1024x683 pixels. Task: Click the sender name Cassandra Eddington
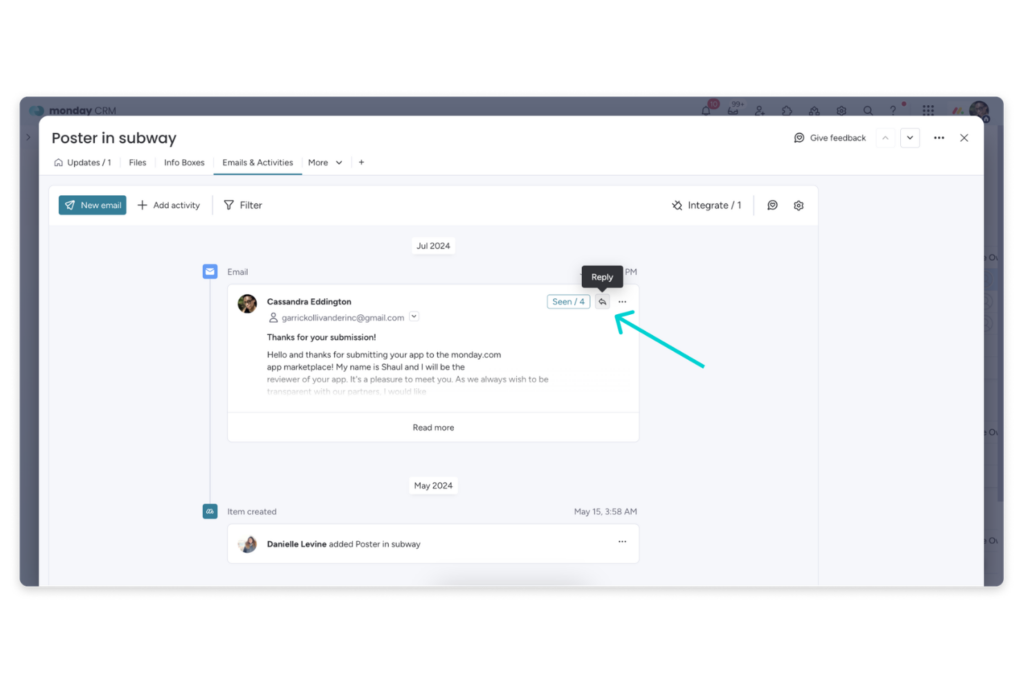pyautogui.click(x=309, y=302)
